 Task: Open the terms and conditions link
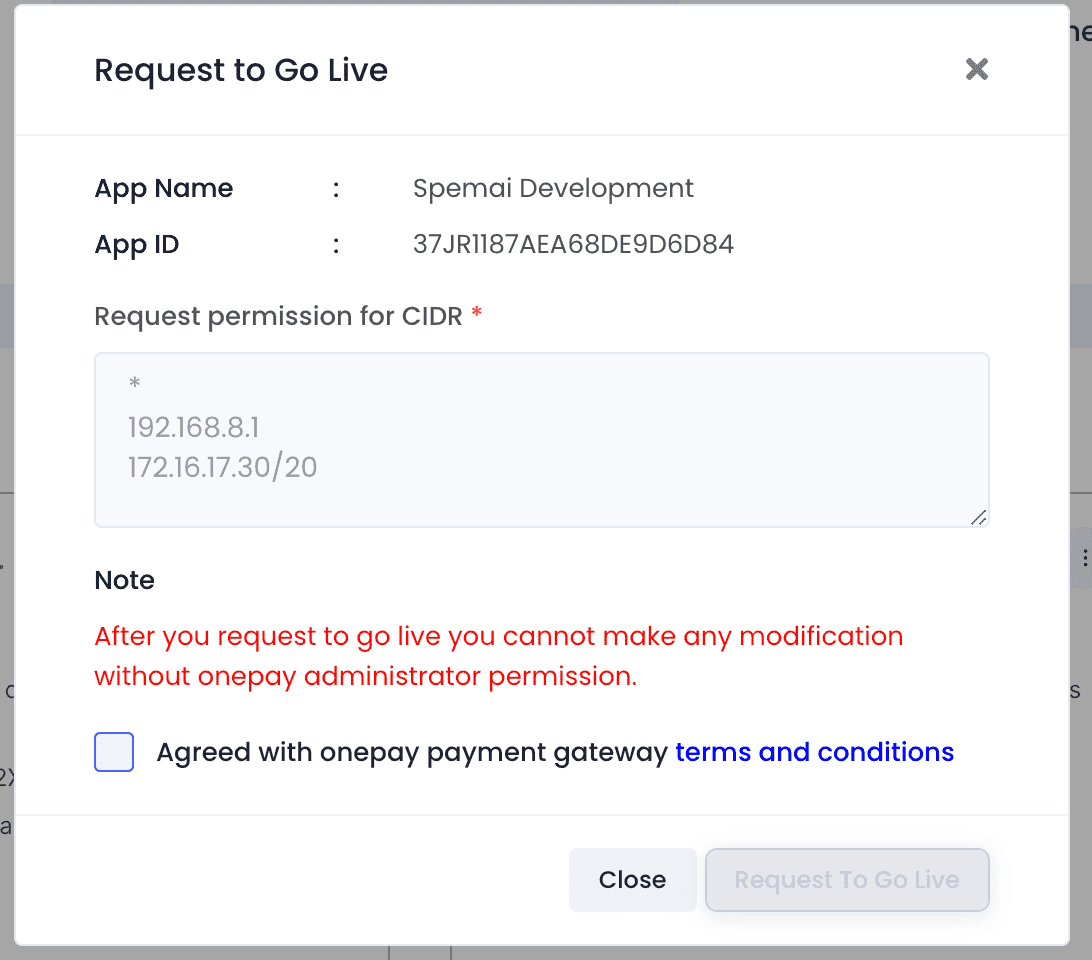814,752
